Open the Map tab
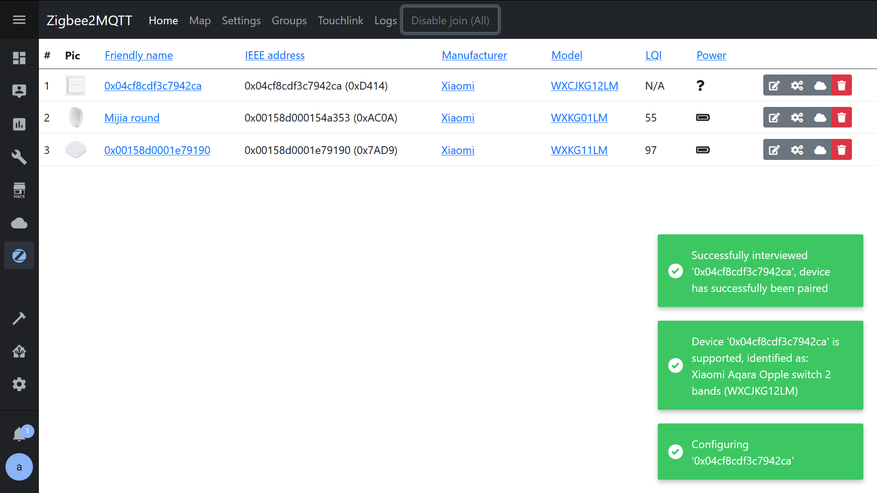The width and height of the screenshot is (877, 493). tap(200, 21)
